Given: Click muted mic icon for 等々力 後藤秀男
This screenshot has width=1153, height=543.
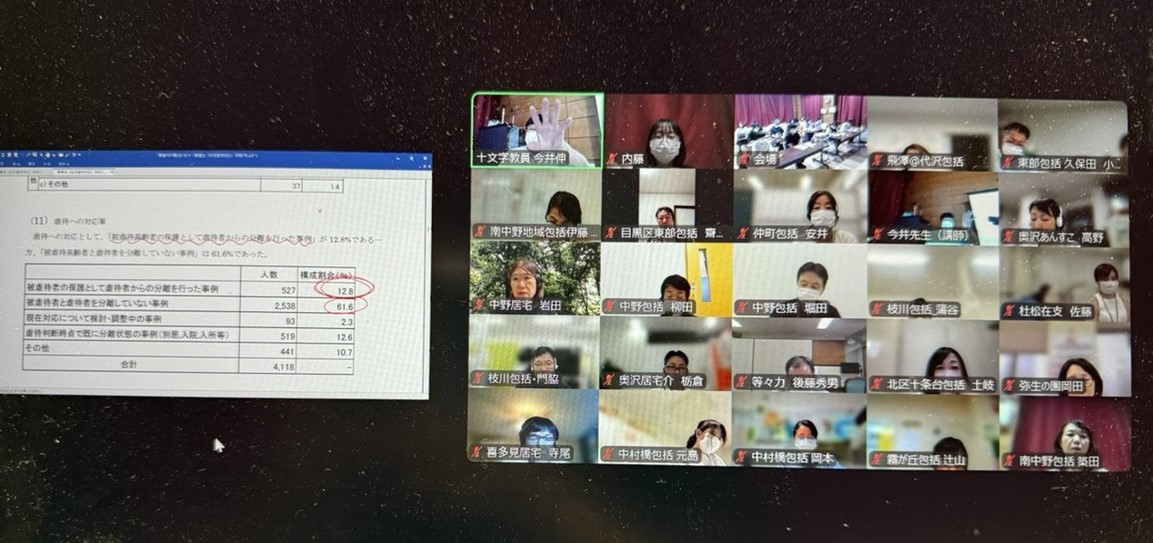Looking at the screenshot, I should tap(743, 381).
